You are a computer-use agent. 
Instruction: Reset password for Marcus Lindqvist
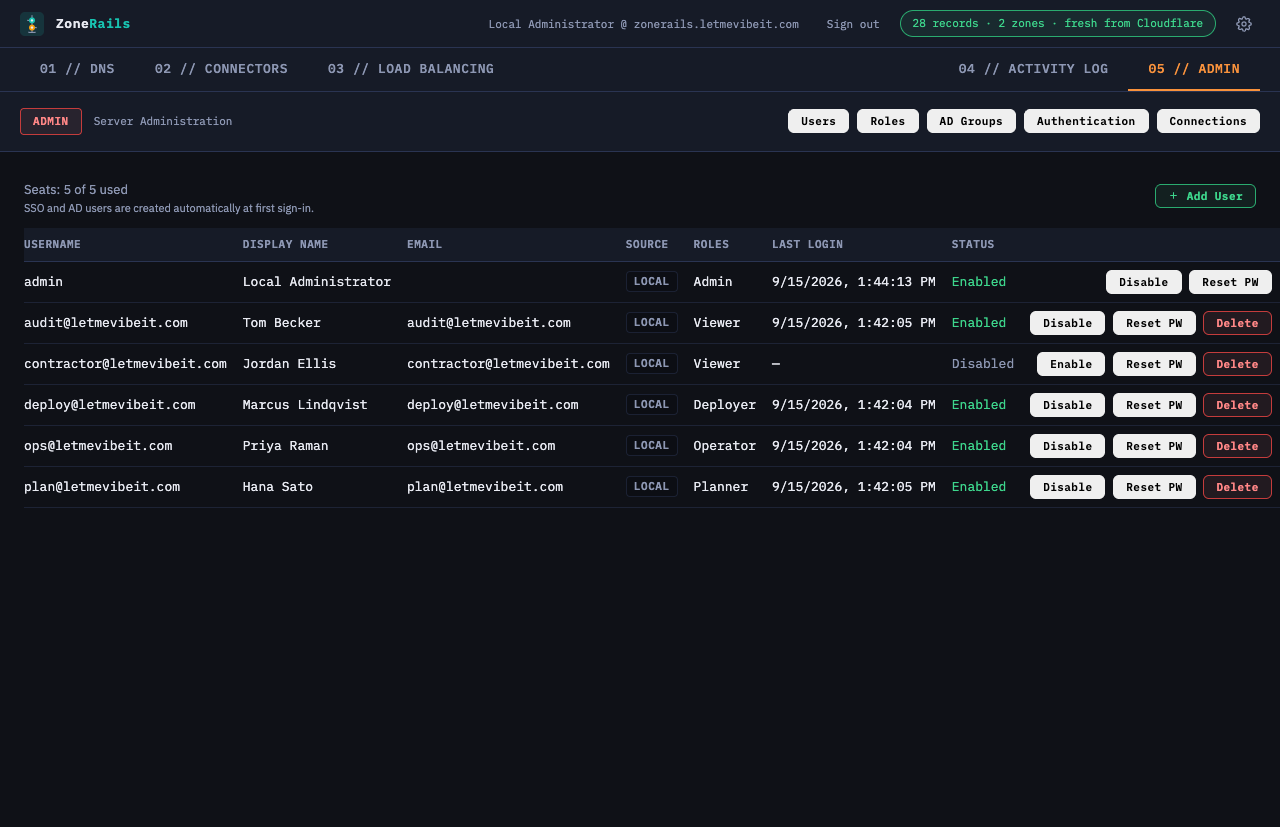[x=1154, y=405]
